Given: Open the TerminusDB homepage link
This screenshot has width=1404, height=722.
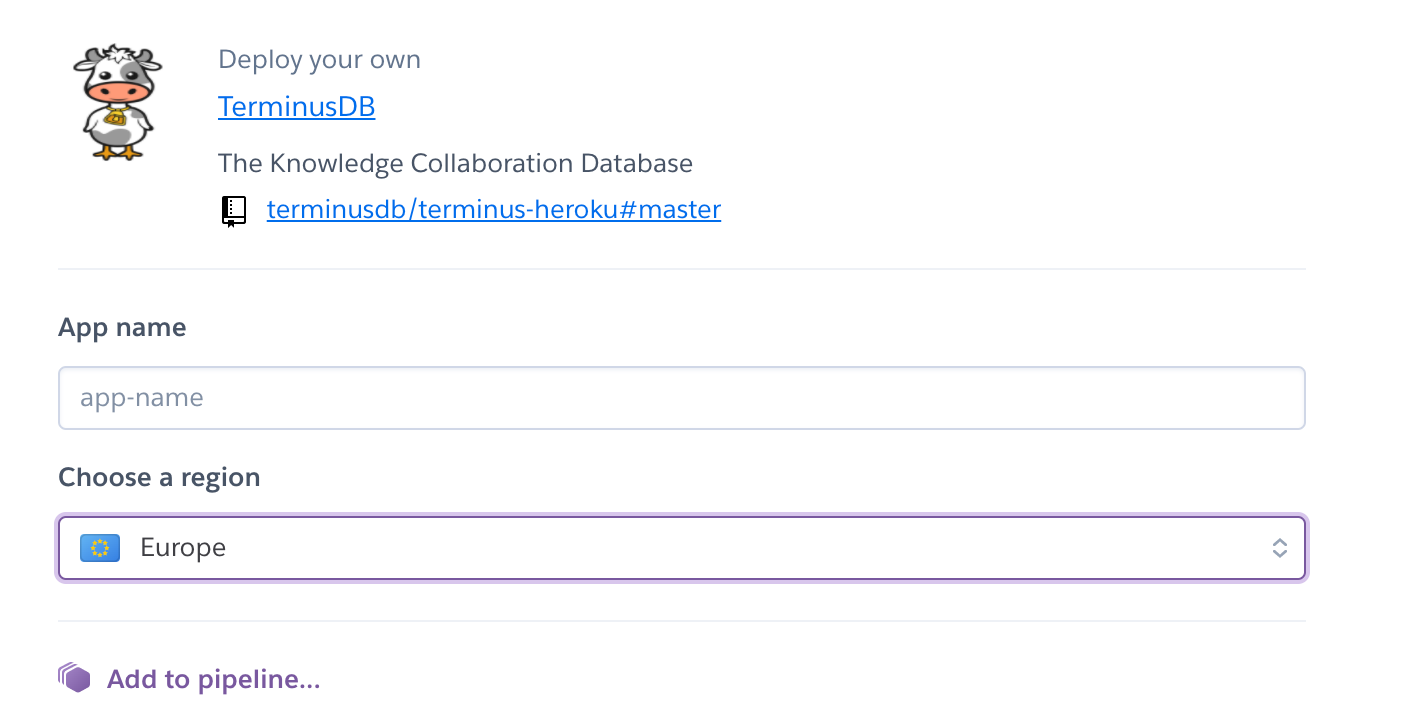Looking at the screenshot, I should point(296,106).
